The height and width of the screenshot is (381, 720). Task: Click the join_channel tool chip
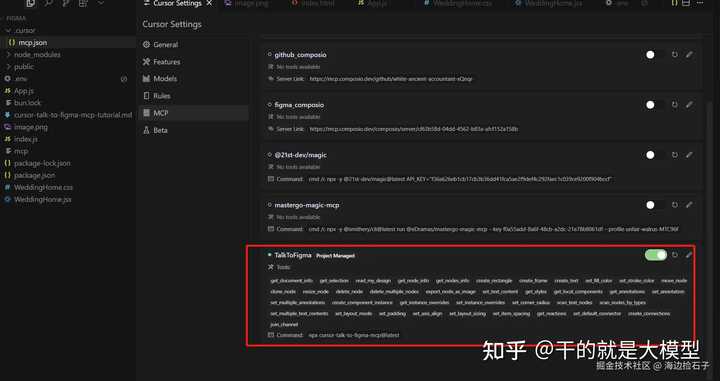point(284,324)
